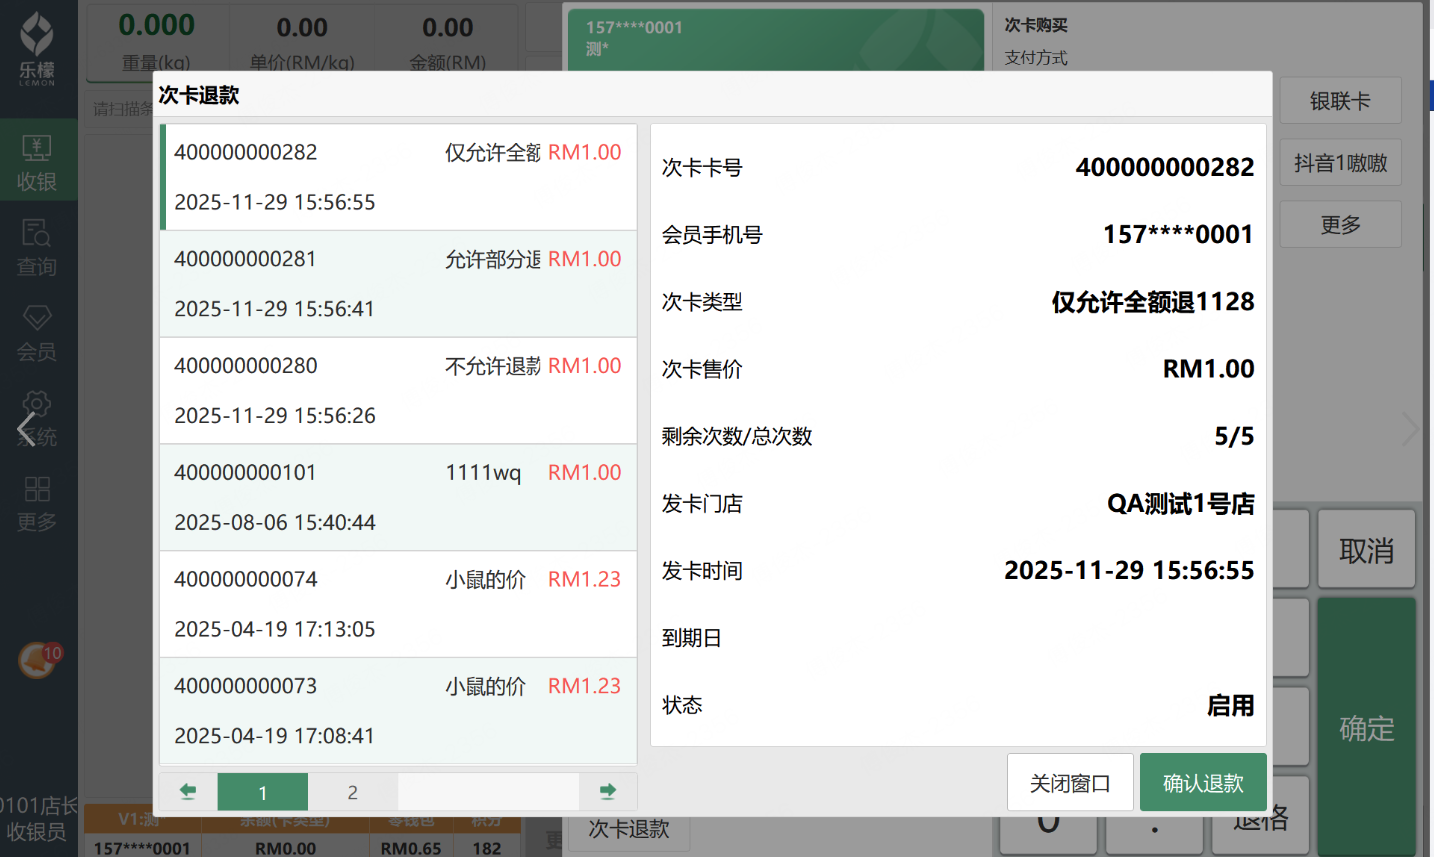Click 确认退款 confirm refund button

(x=1203, y=782)
